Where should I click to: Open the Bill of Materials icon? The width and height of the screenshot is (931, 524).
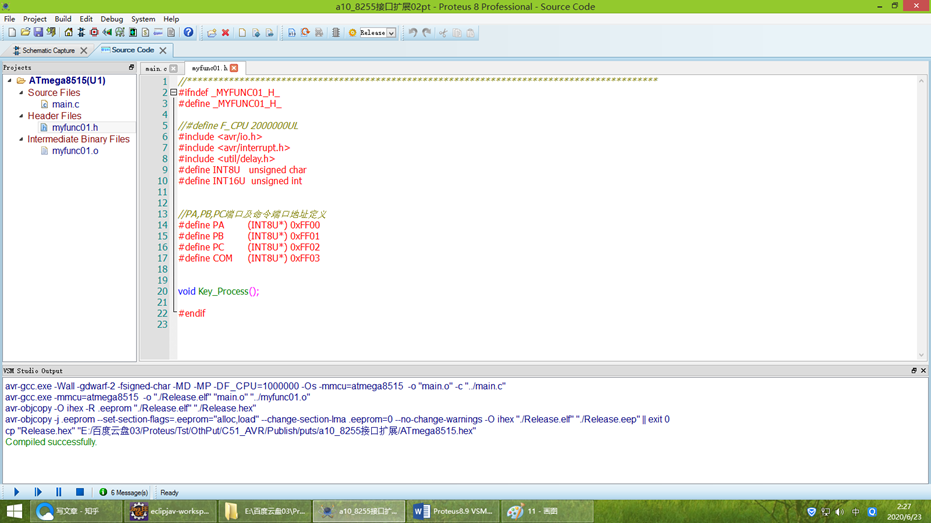coord(145,33)
